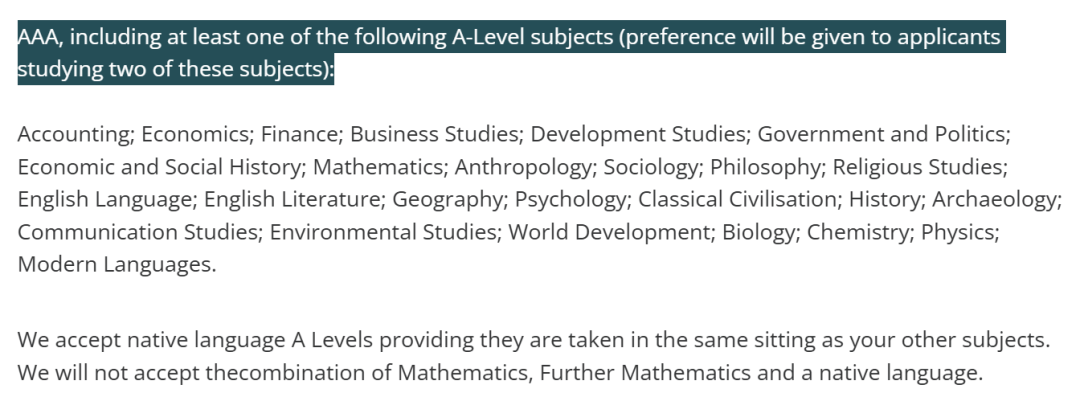Click the 'World Development' subject
The image size is (1080, 397).
tap(609, 232)
